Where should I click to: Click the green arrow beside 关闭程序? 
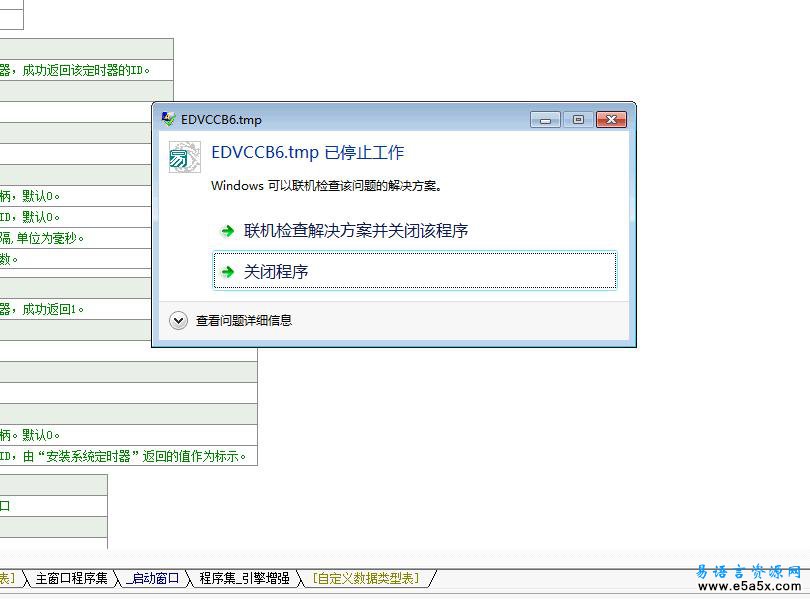point(227,272)
